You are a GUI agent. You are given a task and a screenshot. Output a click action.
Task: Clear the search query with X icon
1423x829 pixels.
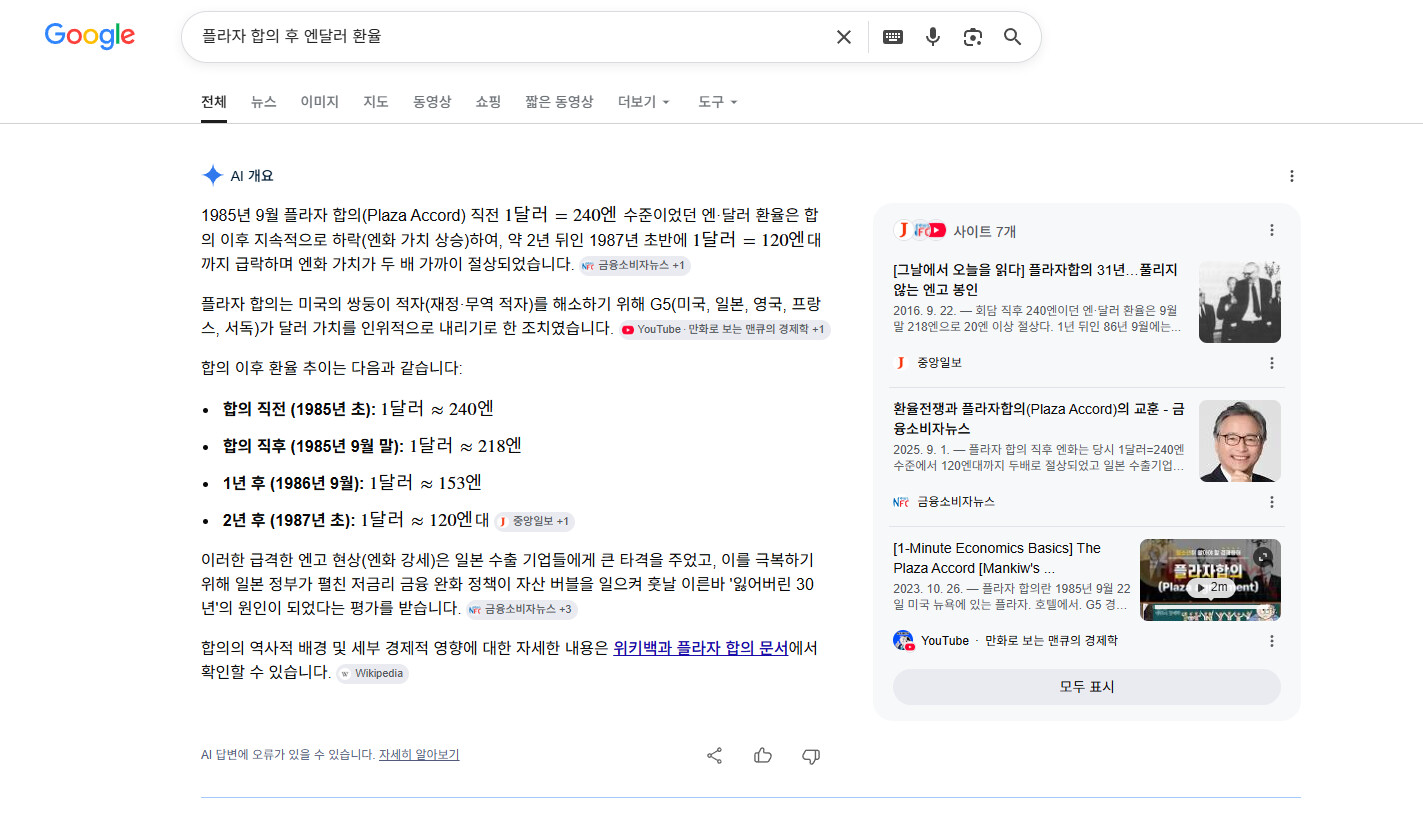(844, 37)
